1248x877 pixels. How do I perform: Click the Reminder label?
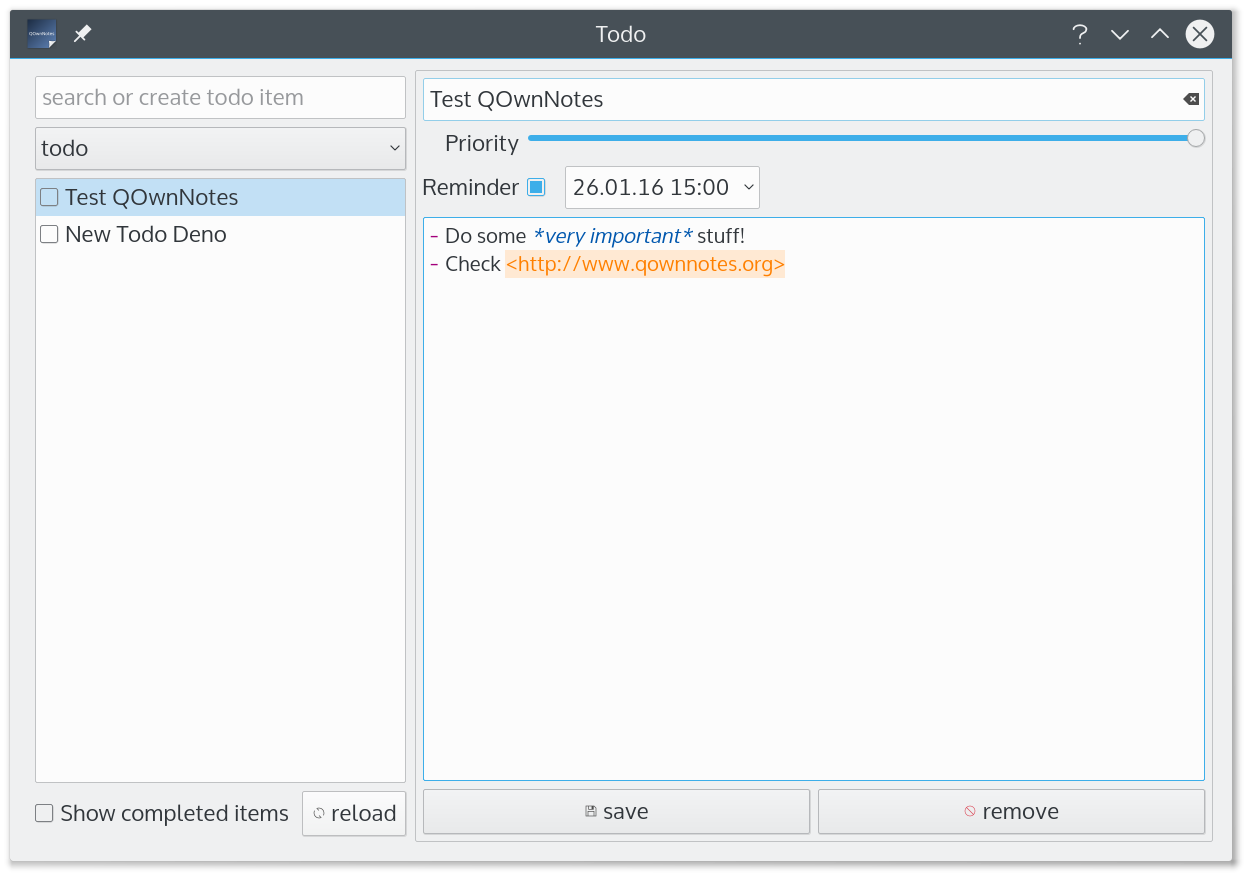click(471, 187)
